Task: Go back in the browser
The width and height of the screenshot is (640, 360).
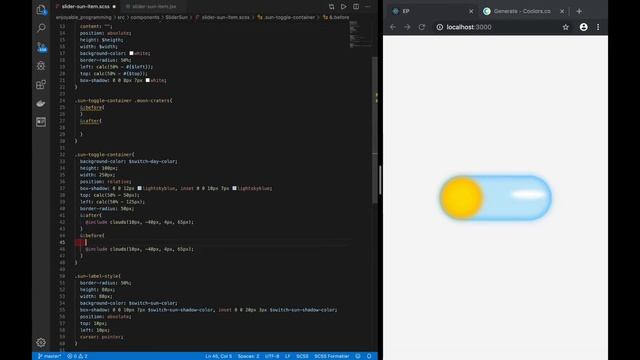Action: click(x=393, y=27)
